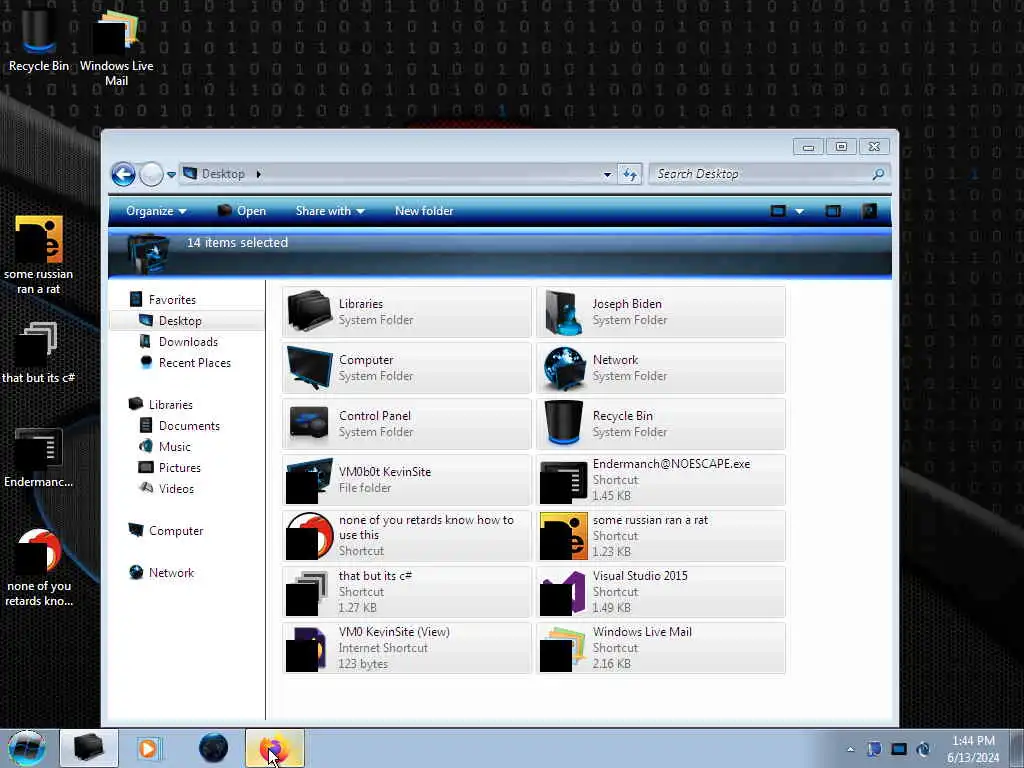1024x768 pixels.
Task: Open the Start menu orb
Action: pyautogui.click(x=27, y=748)
